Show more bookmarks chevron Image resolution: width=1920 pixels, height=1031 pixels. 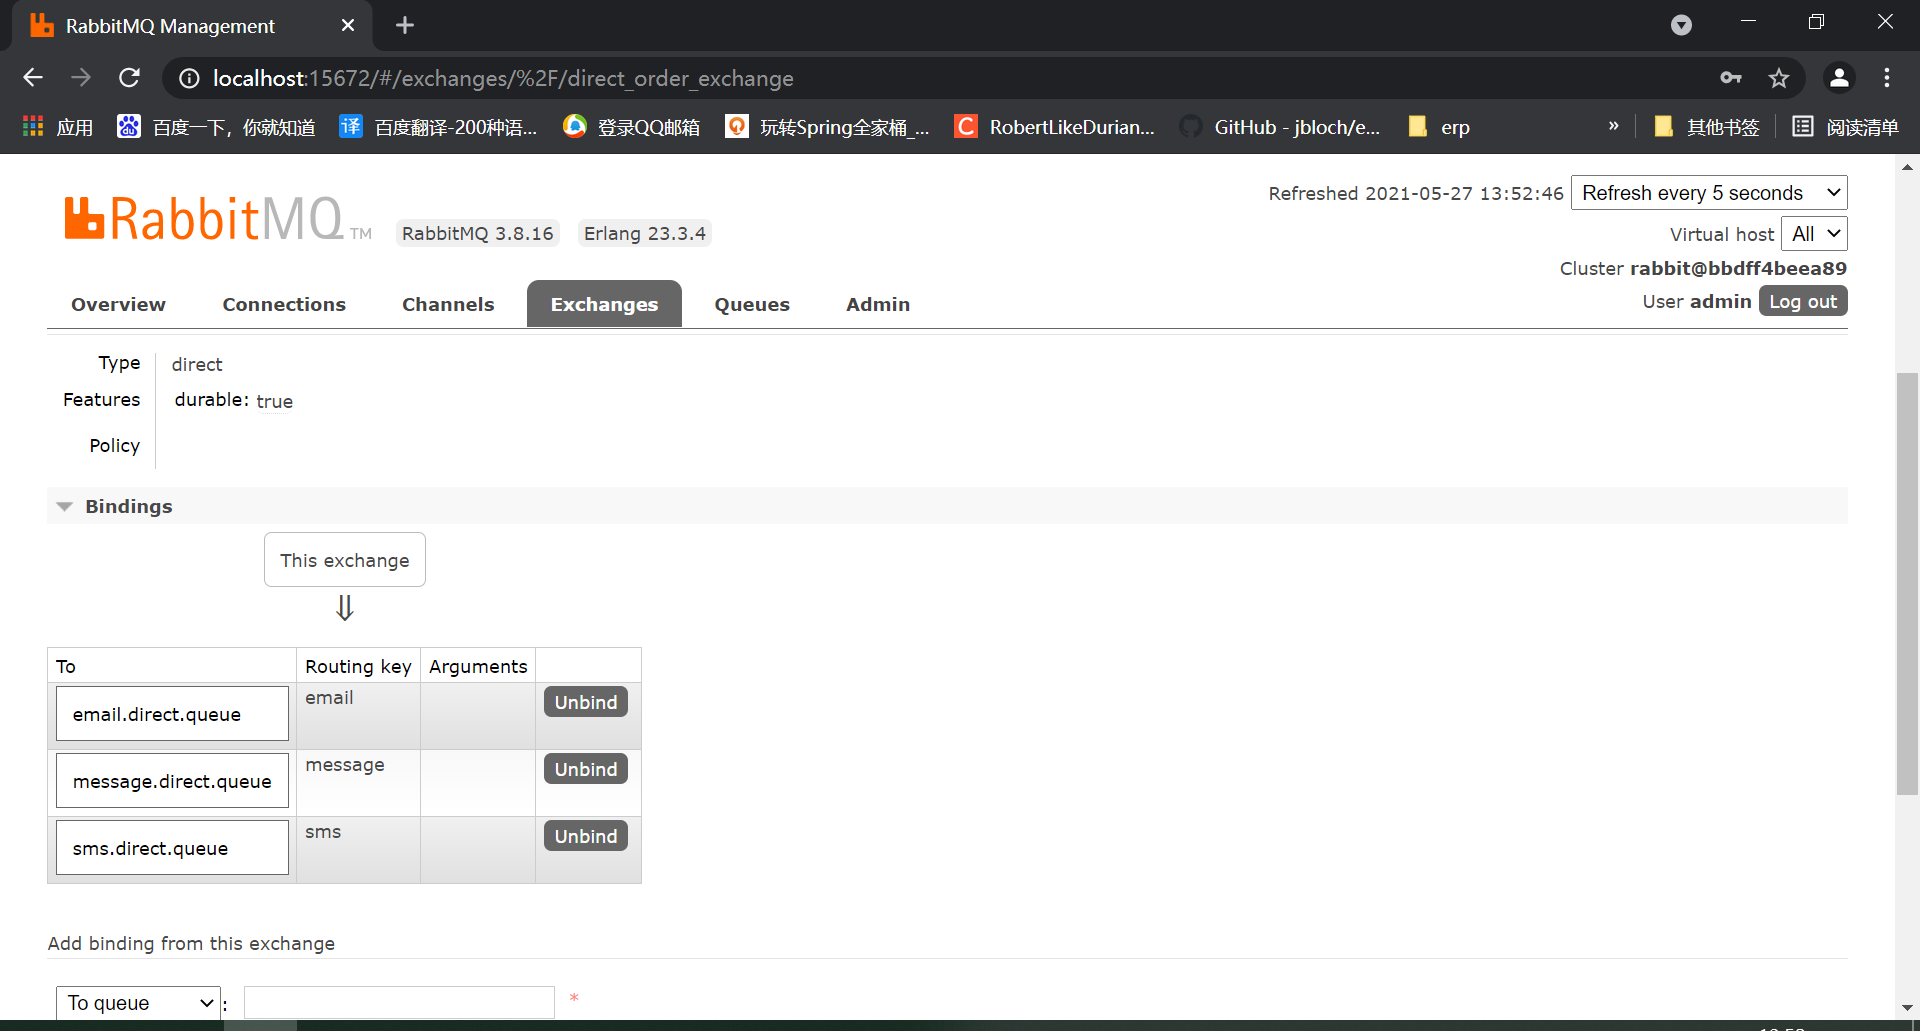coord(1613,126)
